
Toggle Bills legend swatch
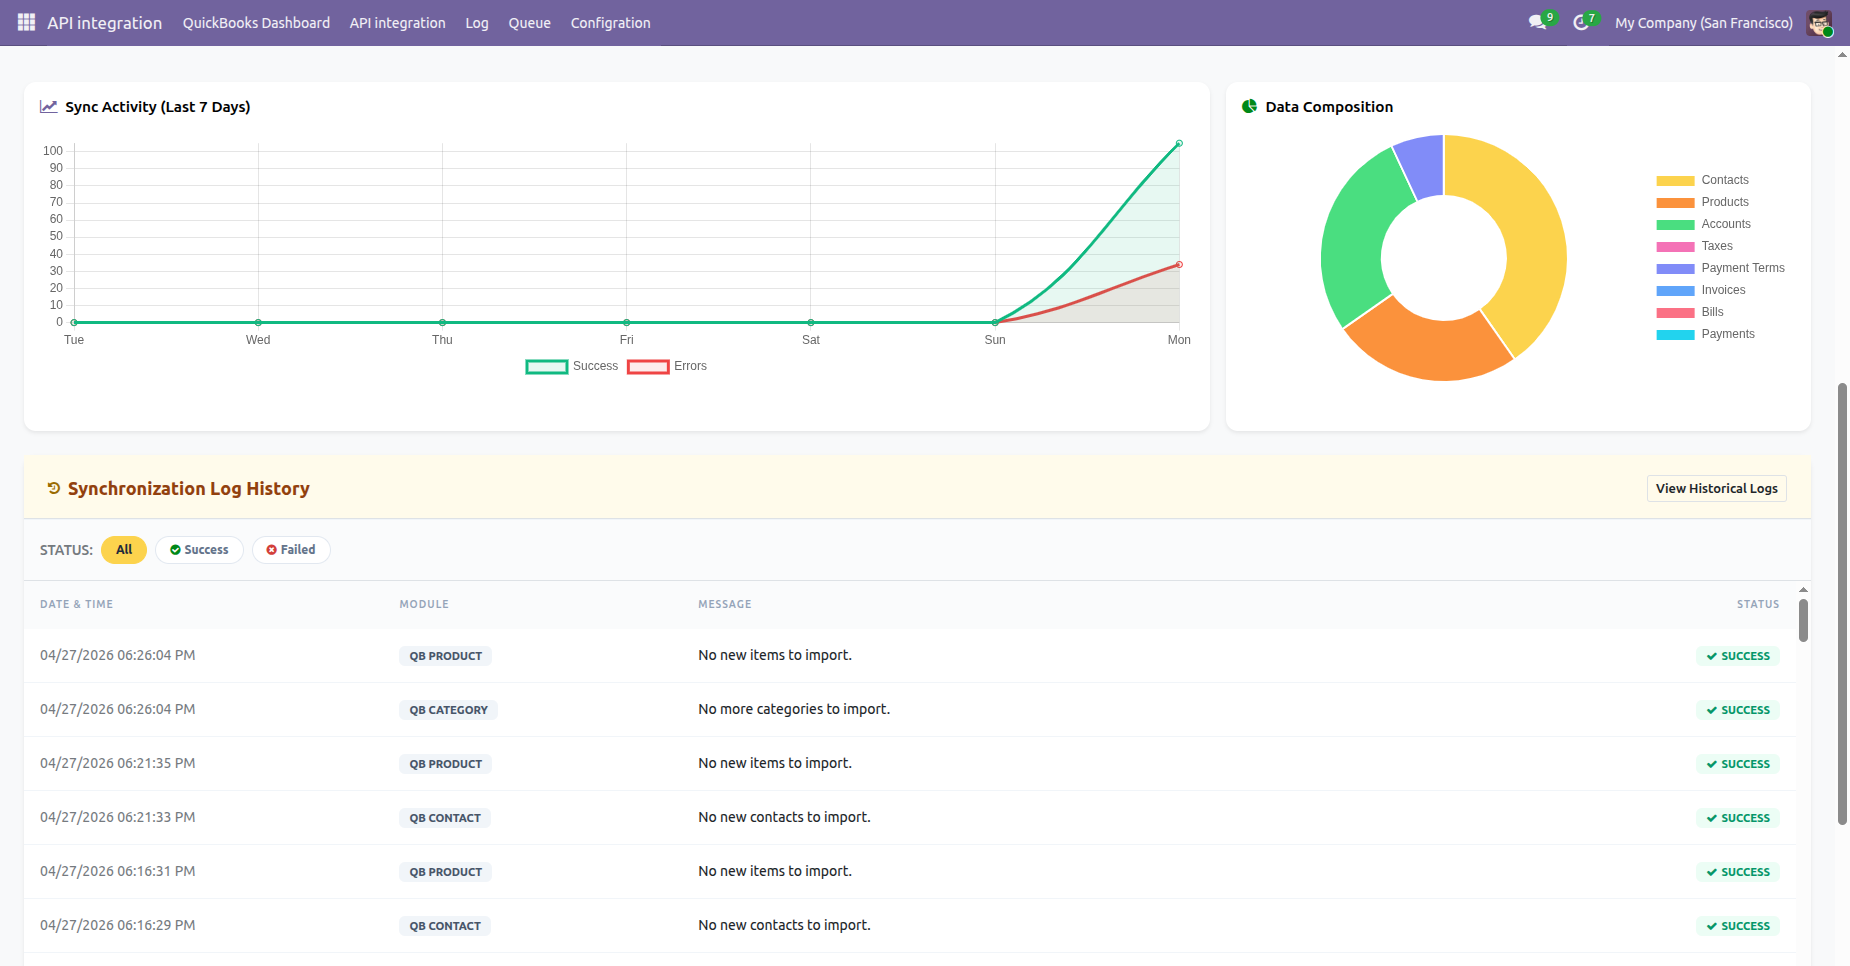(1675, 313)
